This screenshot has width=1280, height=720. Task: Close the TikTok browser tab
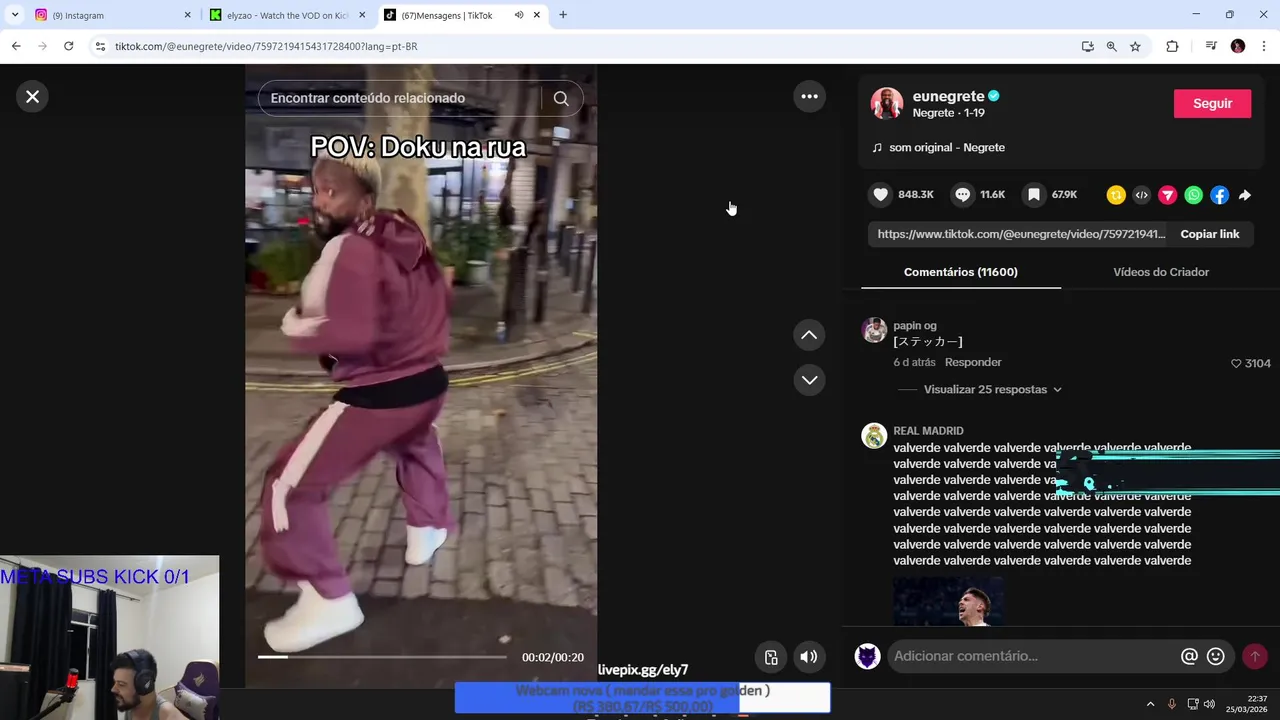click(537, 15)
